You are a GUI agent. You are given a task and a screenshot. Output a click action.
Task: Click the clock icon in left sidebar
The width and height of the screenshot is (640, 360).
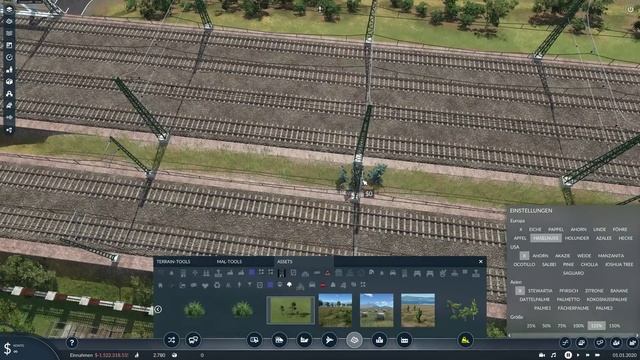click(x=9, y=58)
